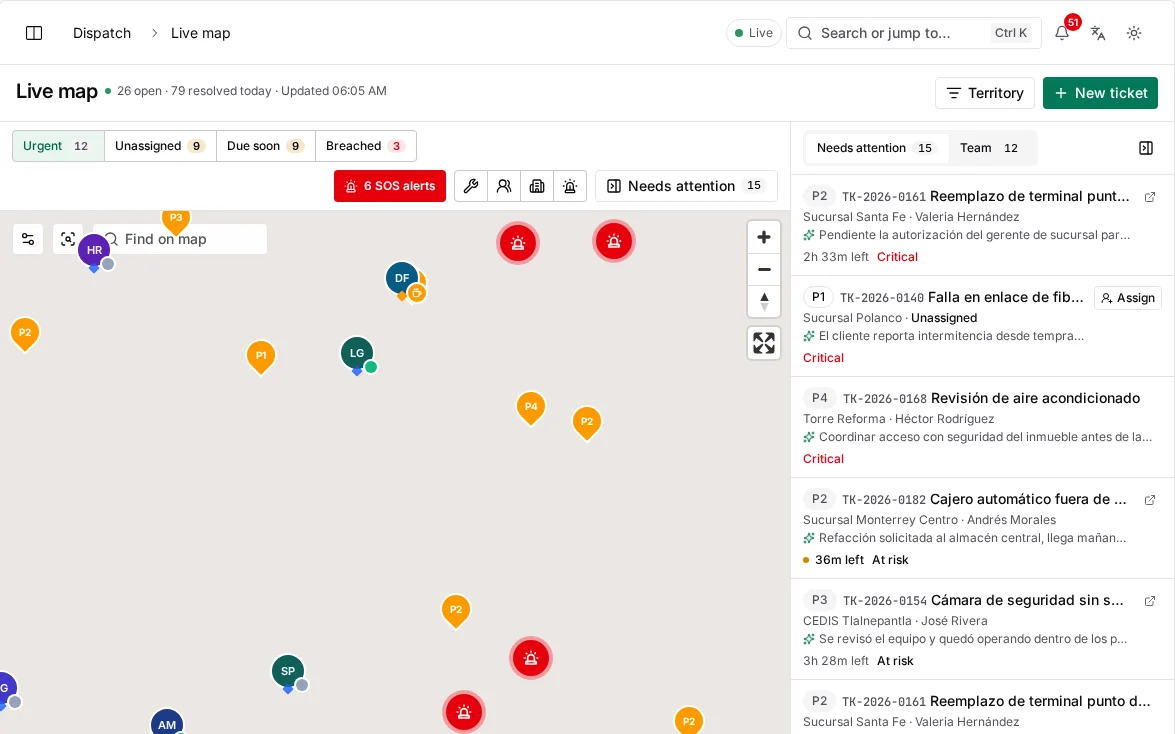1175x734 pixels.
Task: Select the LG technician marker on map
Action: pos(357,353)
